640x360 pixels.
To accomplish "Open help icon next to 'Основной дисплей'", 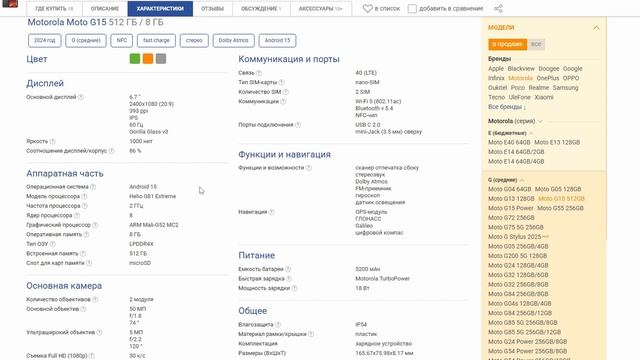I will click(81, 97).
